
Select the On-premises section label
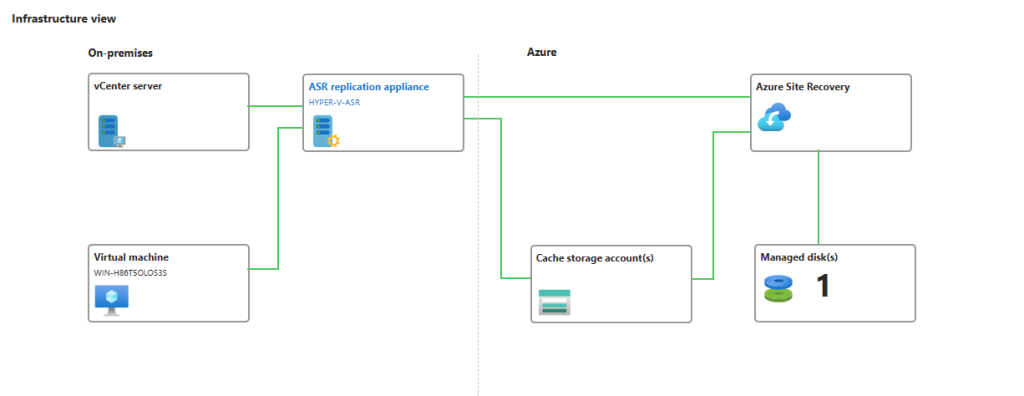point(125,53)
